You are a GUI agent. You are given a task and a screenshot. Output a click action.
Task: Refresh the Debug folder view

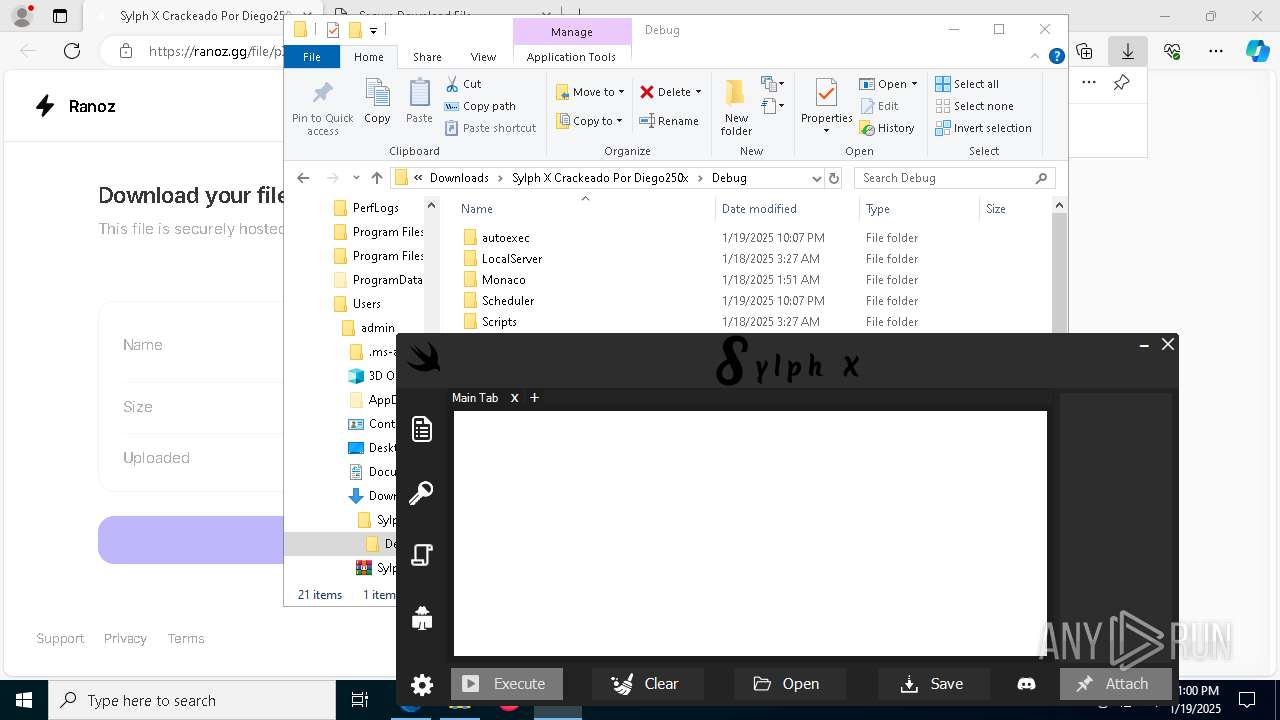834,178
